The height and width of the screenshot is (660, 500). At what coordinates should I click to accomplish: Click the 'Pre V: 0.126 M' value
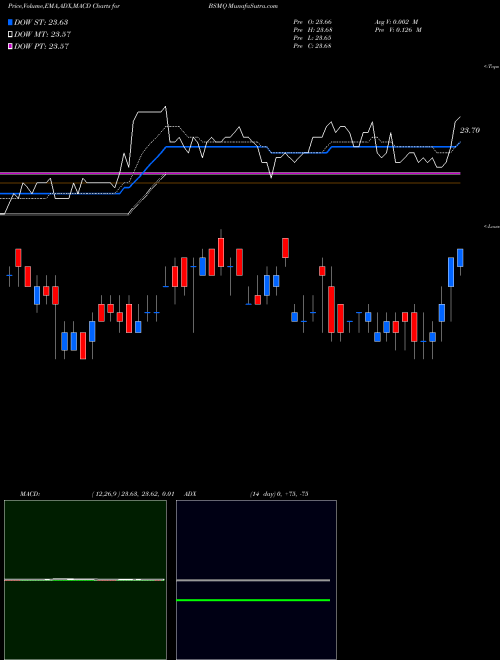398,30
